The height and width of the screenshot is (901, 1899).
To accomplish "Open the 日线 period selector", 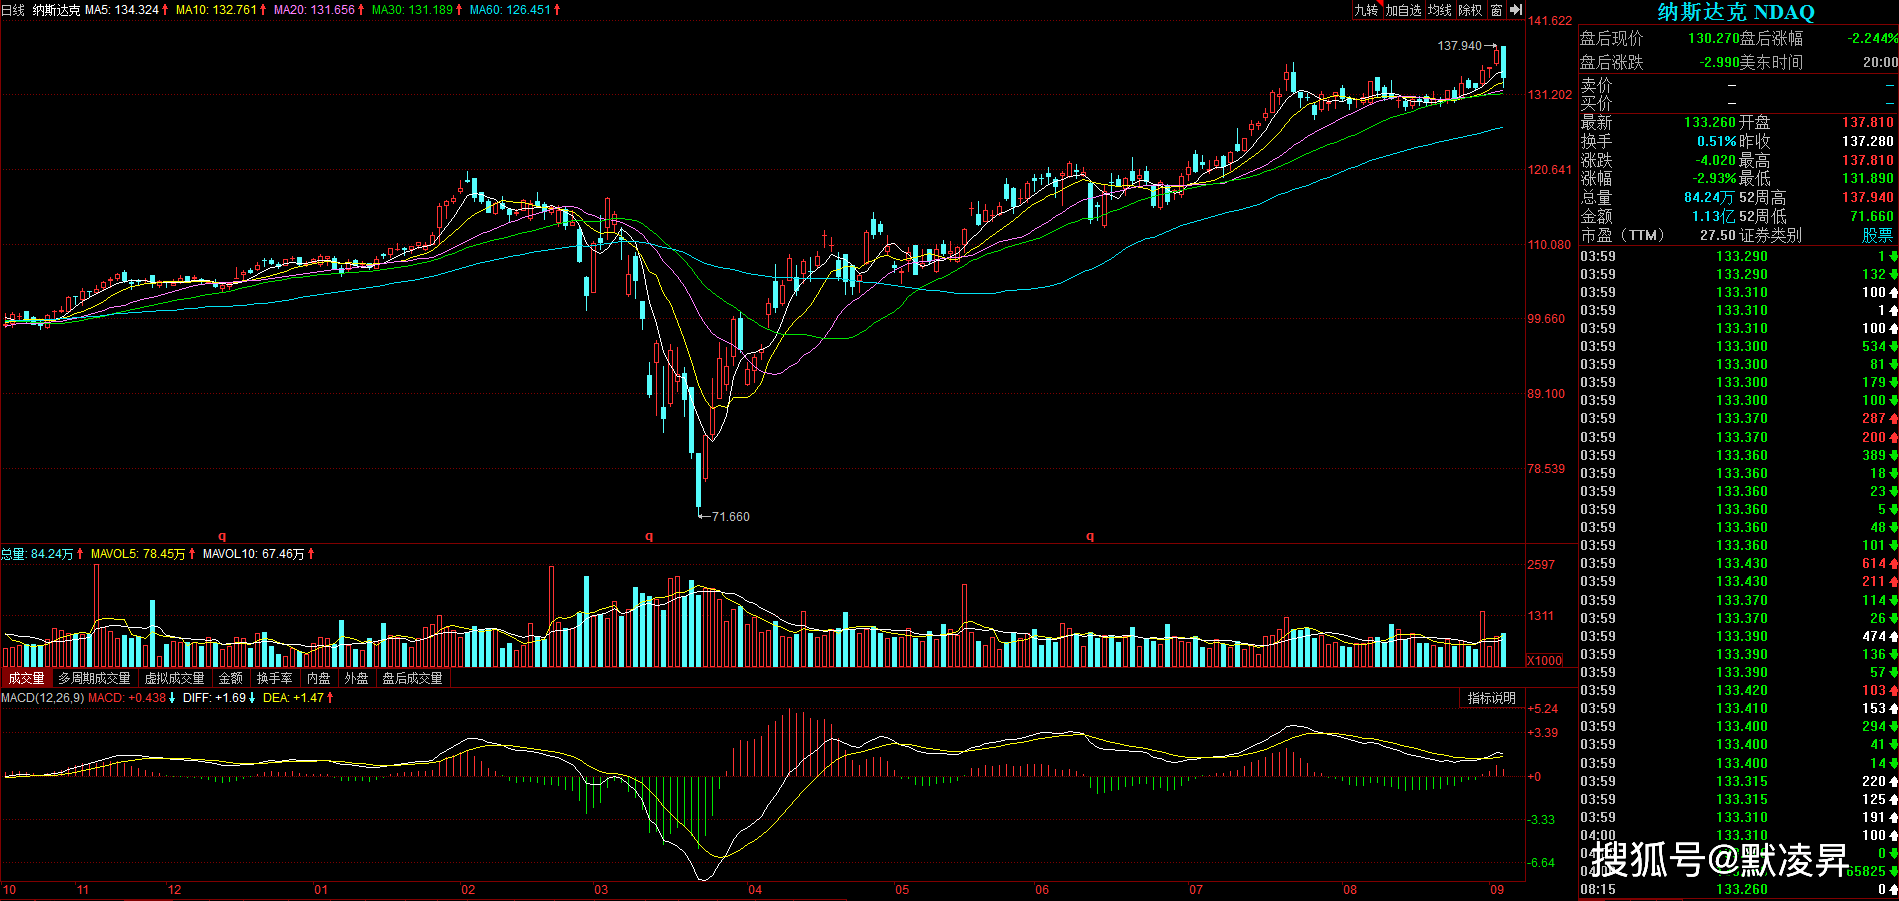I will click(x=13, y=10).
